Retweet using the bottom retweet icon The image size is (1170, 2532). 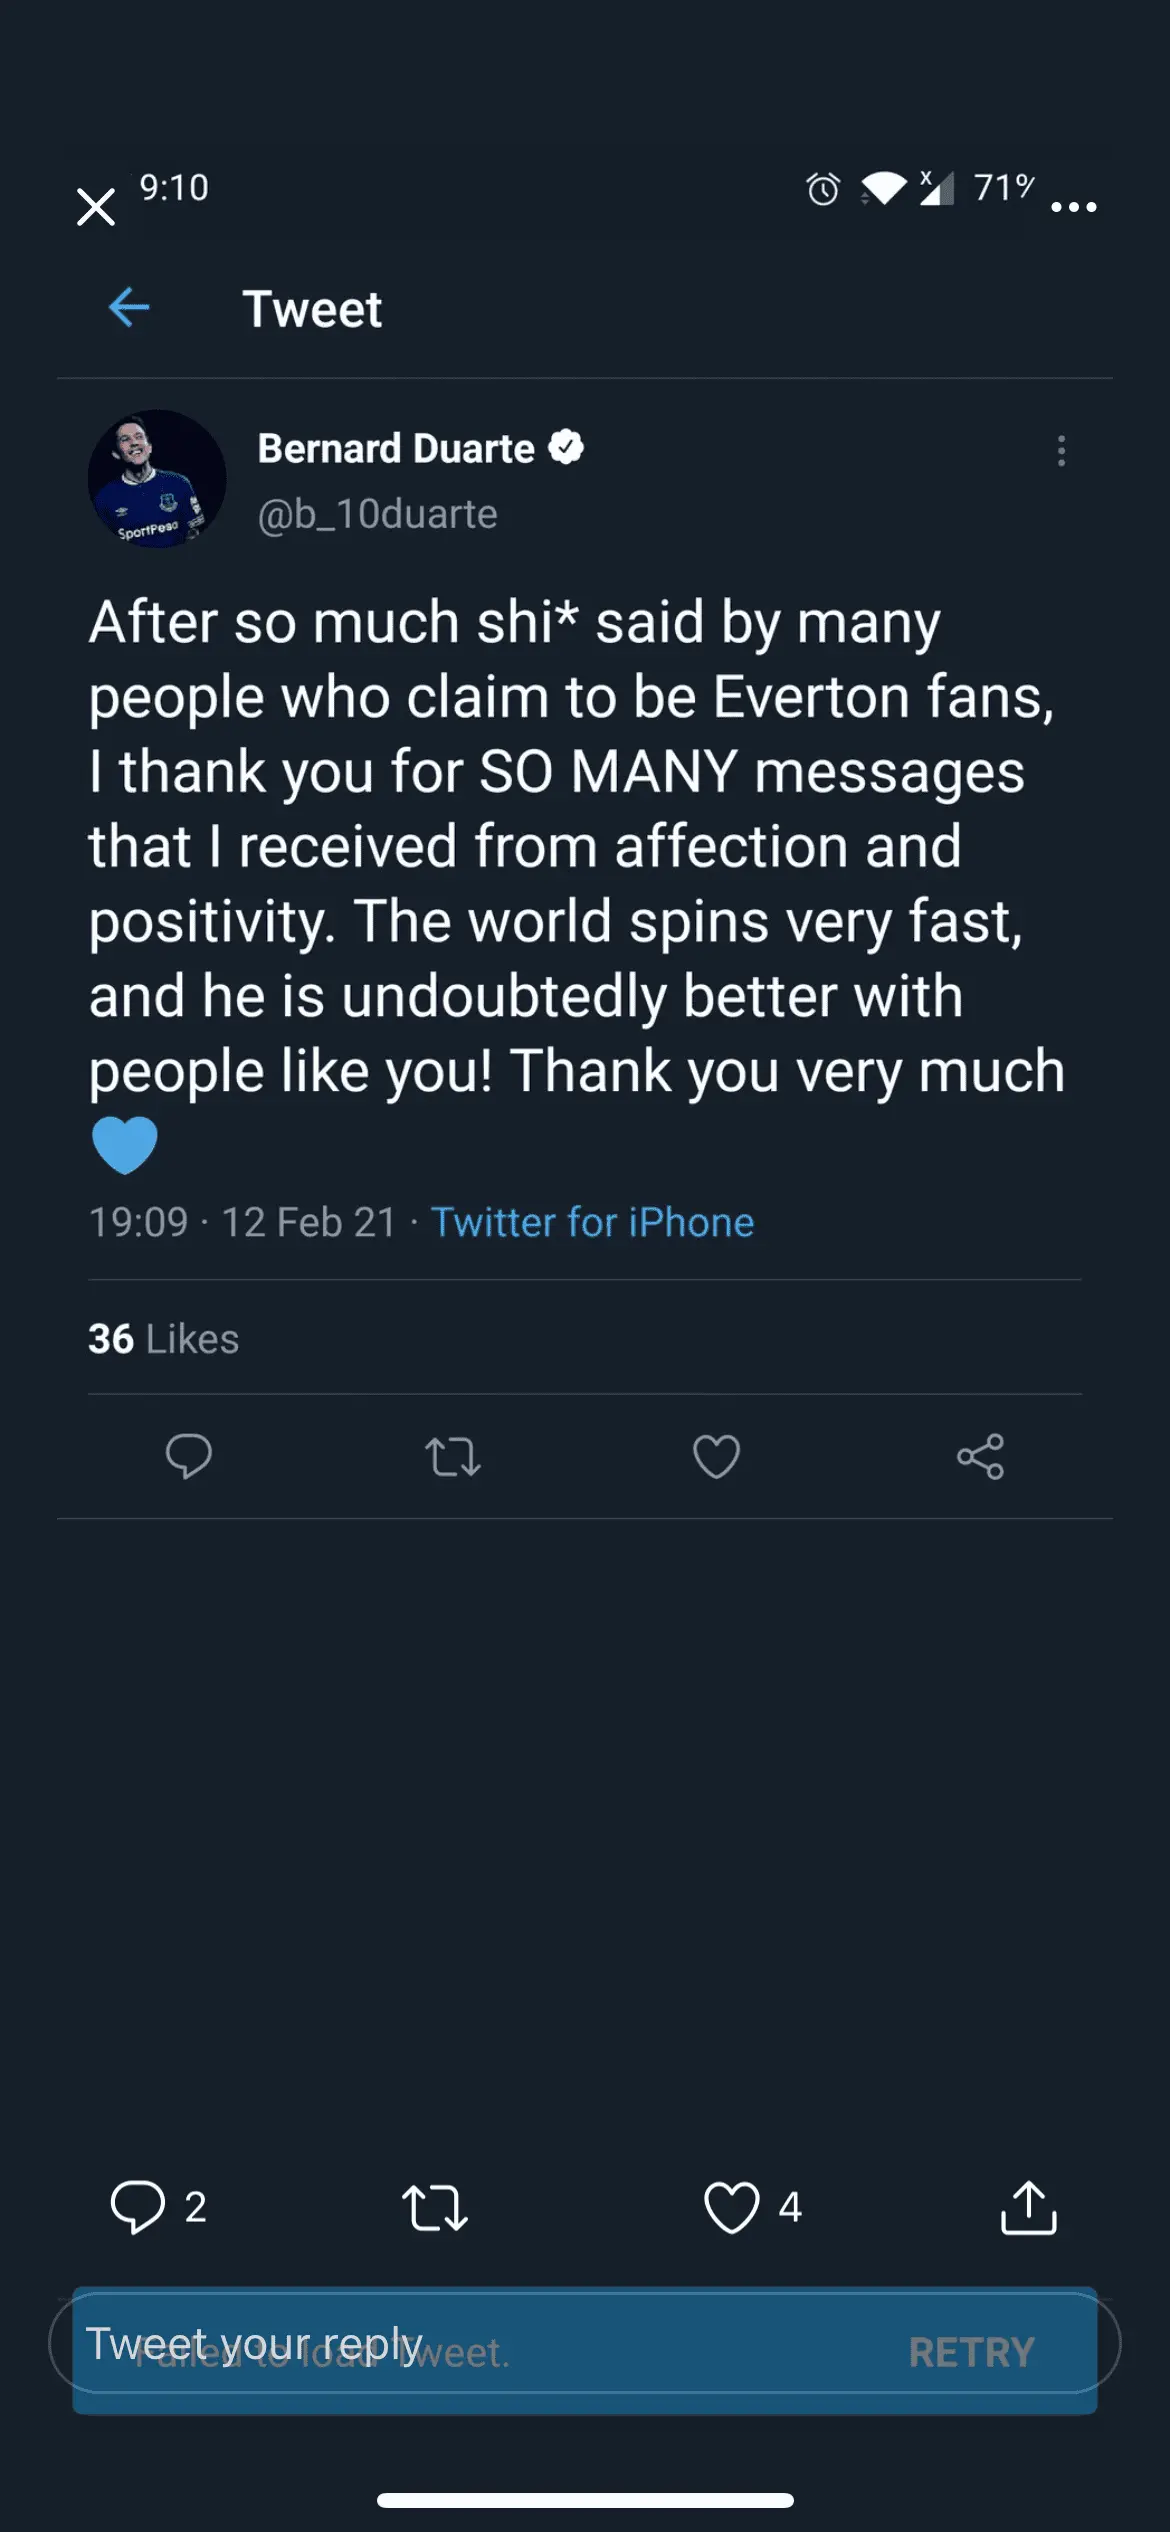[434, 2208]
